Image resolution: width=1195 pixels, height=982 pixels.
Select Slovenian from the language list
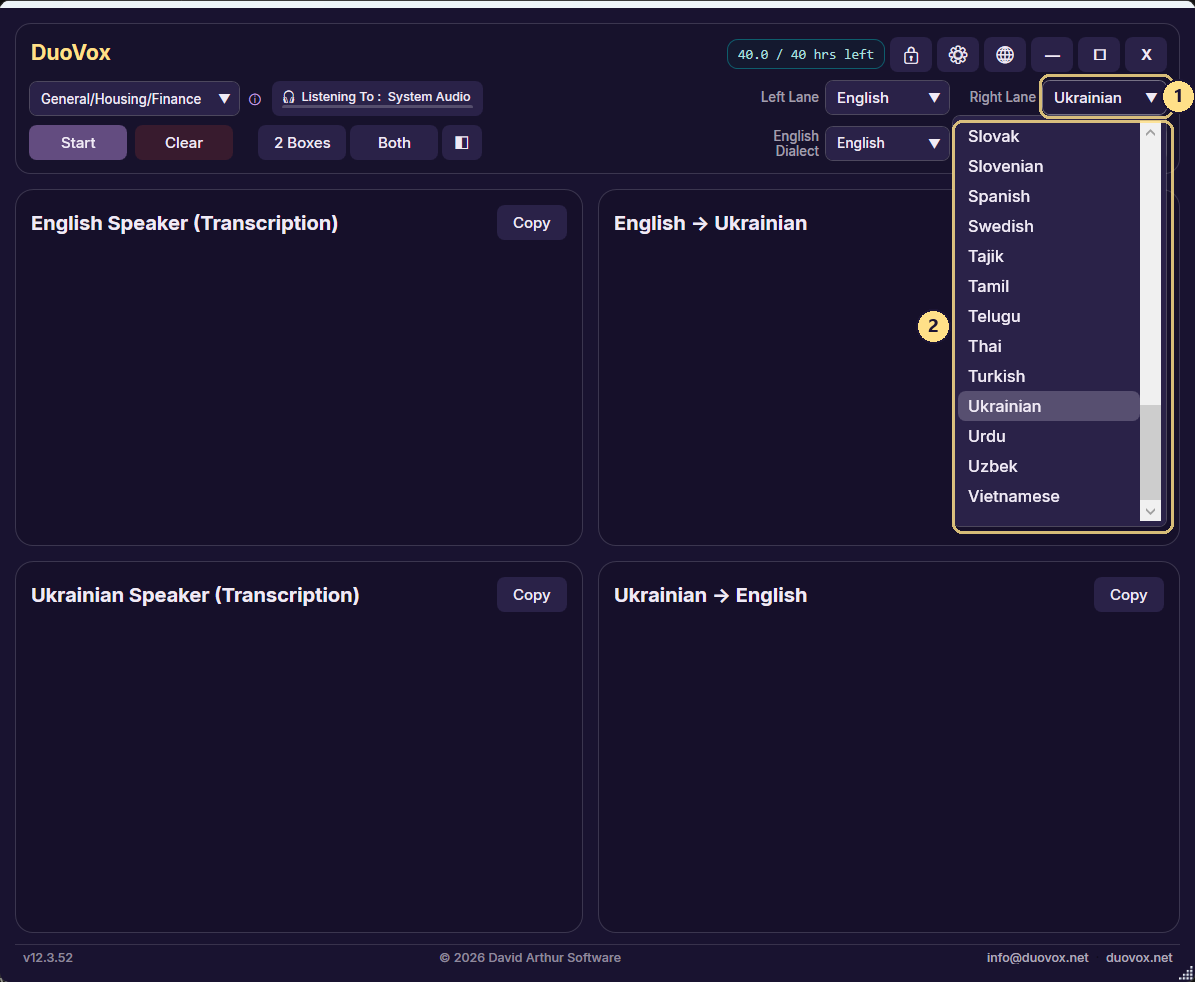pyautogui.click(x=1048, y=166)
